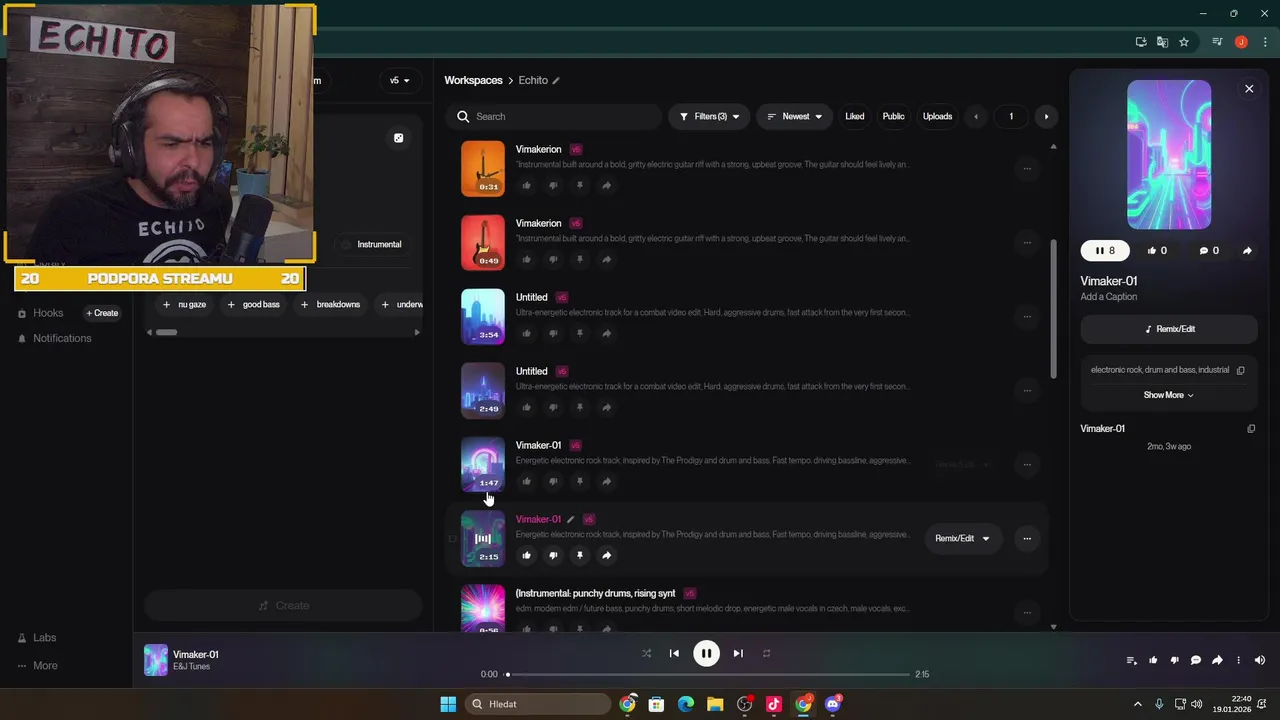Like the first Vimakerion track (0:31)
The height and width of the screenshot is (720, 1280).
526,185
